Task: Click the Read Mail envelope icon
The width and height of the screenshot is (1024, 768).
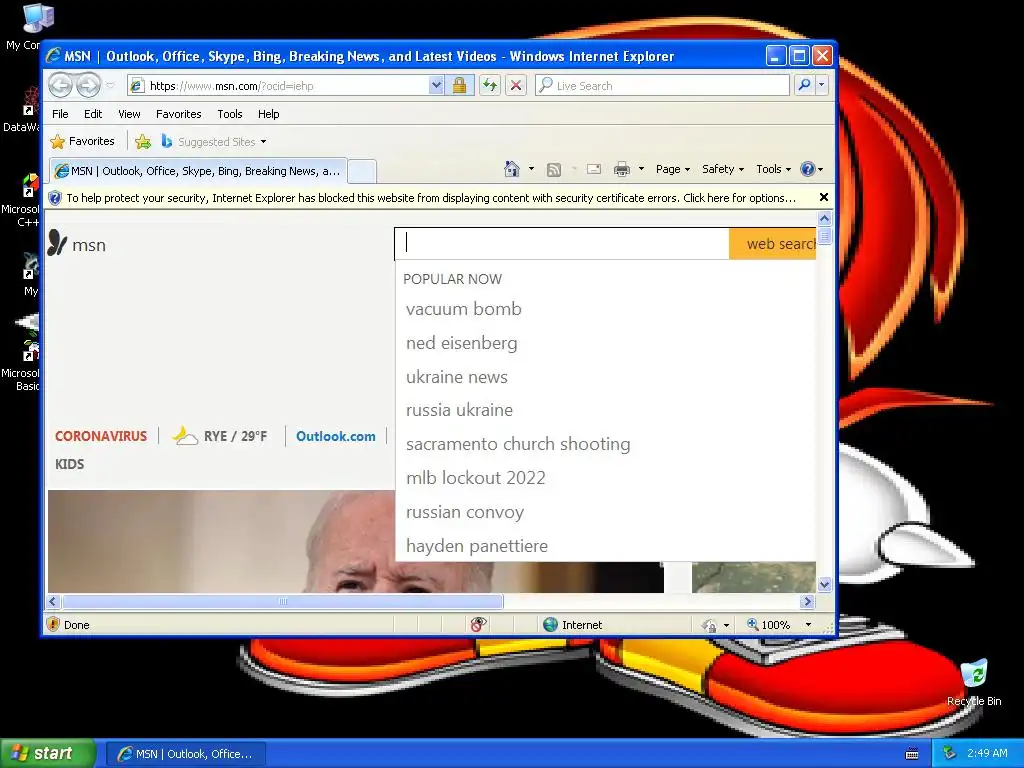Action: click(x=594, y=169)
